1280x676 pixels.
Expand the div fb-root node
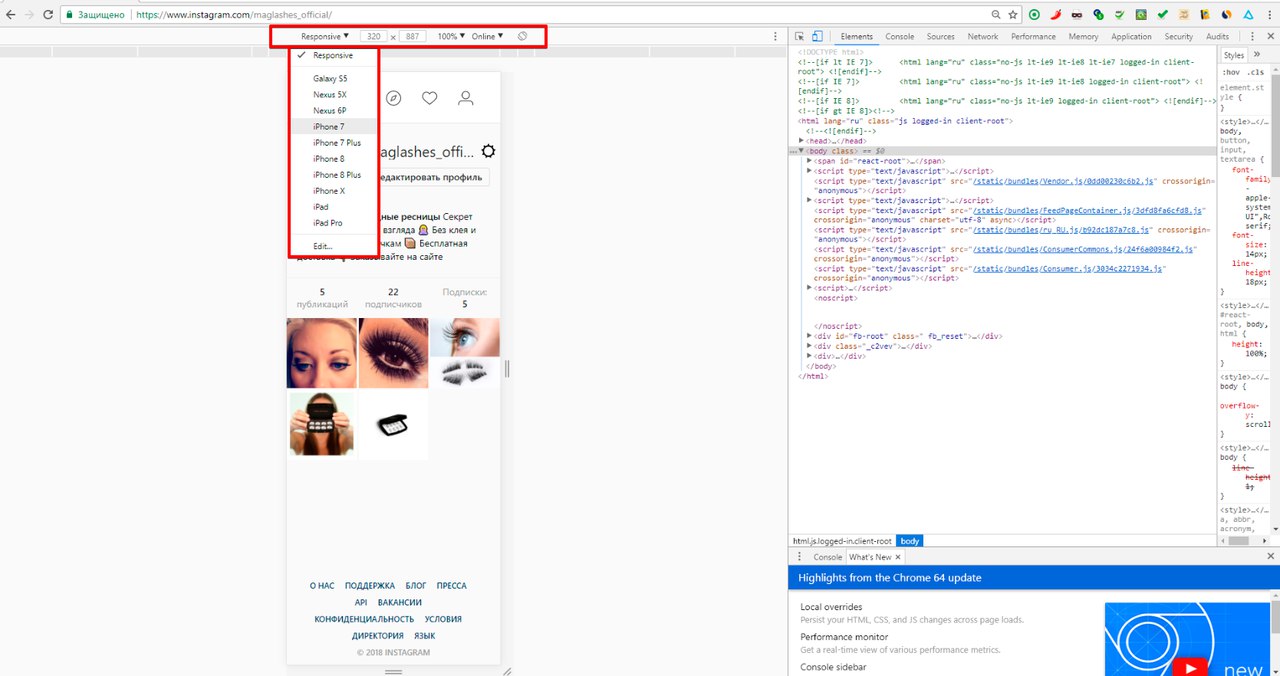[x=810, y=336]
